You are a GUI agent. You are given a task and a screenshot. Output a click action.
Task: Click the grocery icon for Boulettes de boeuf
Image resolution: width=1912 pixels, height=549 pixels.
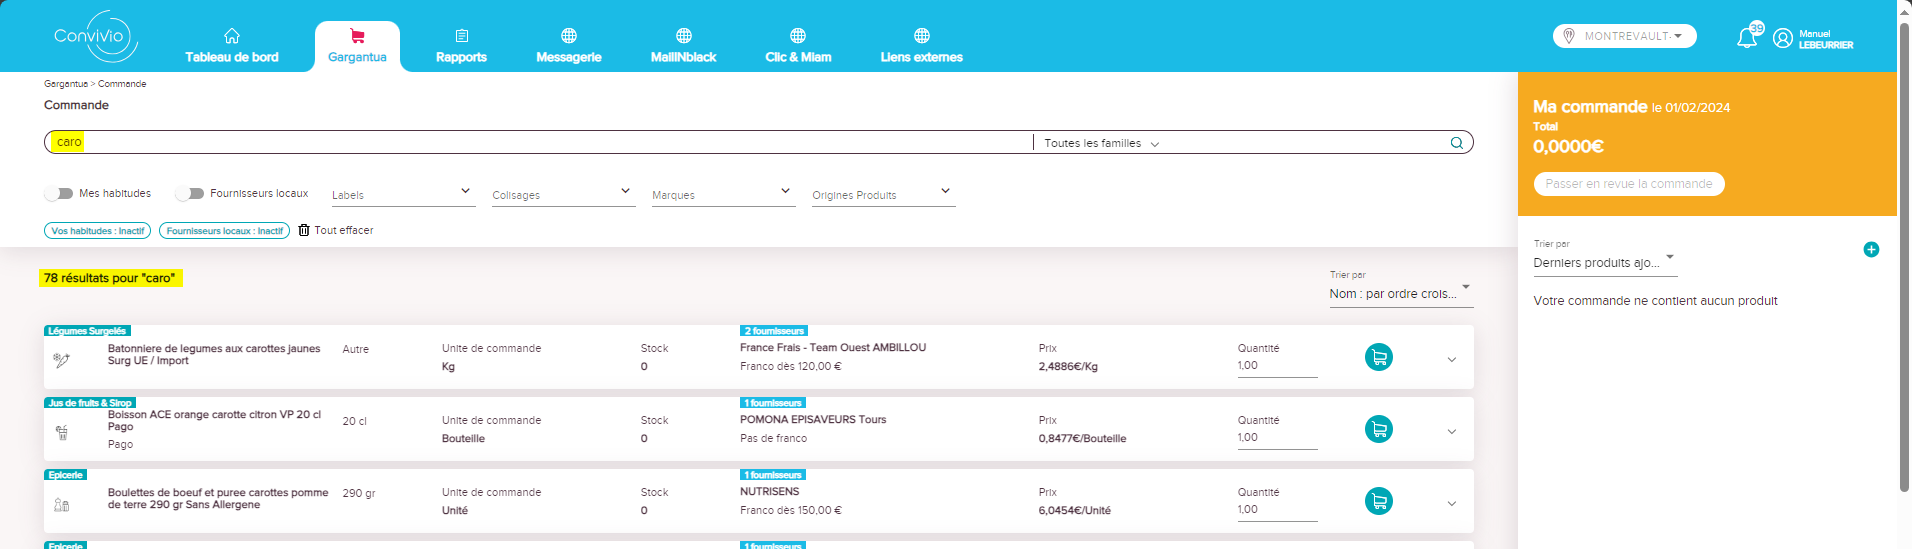tap(62, 505)
